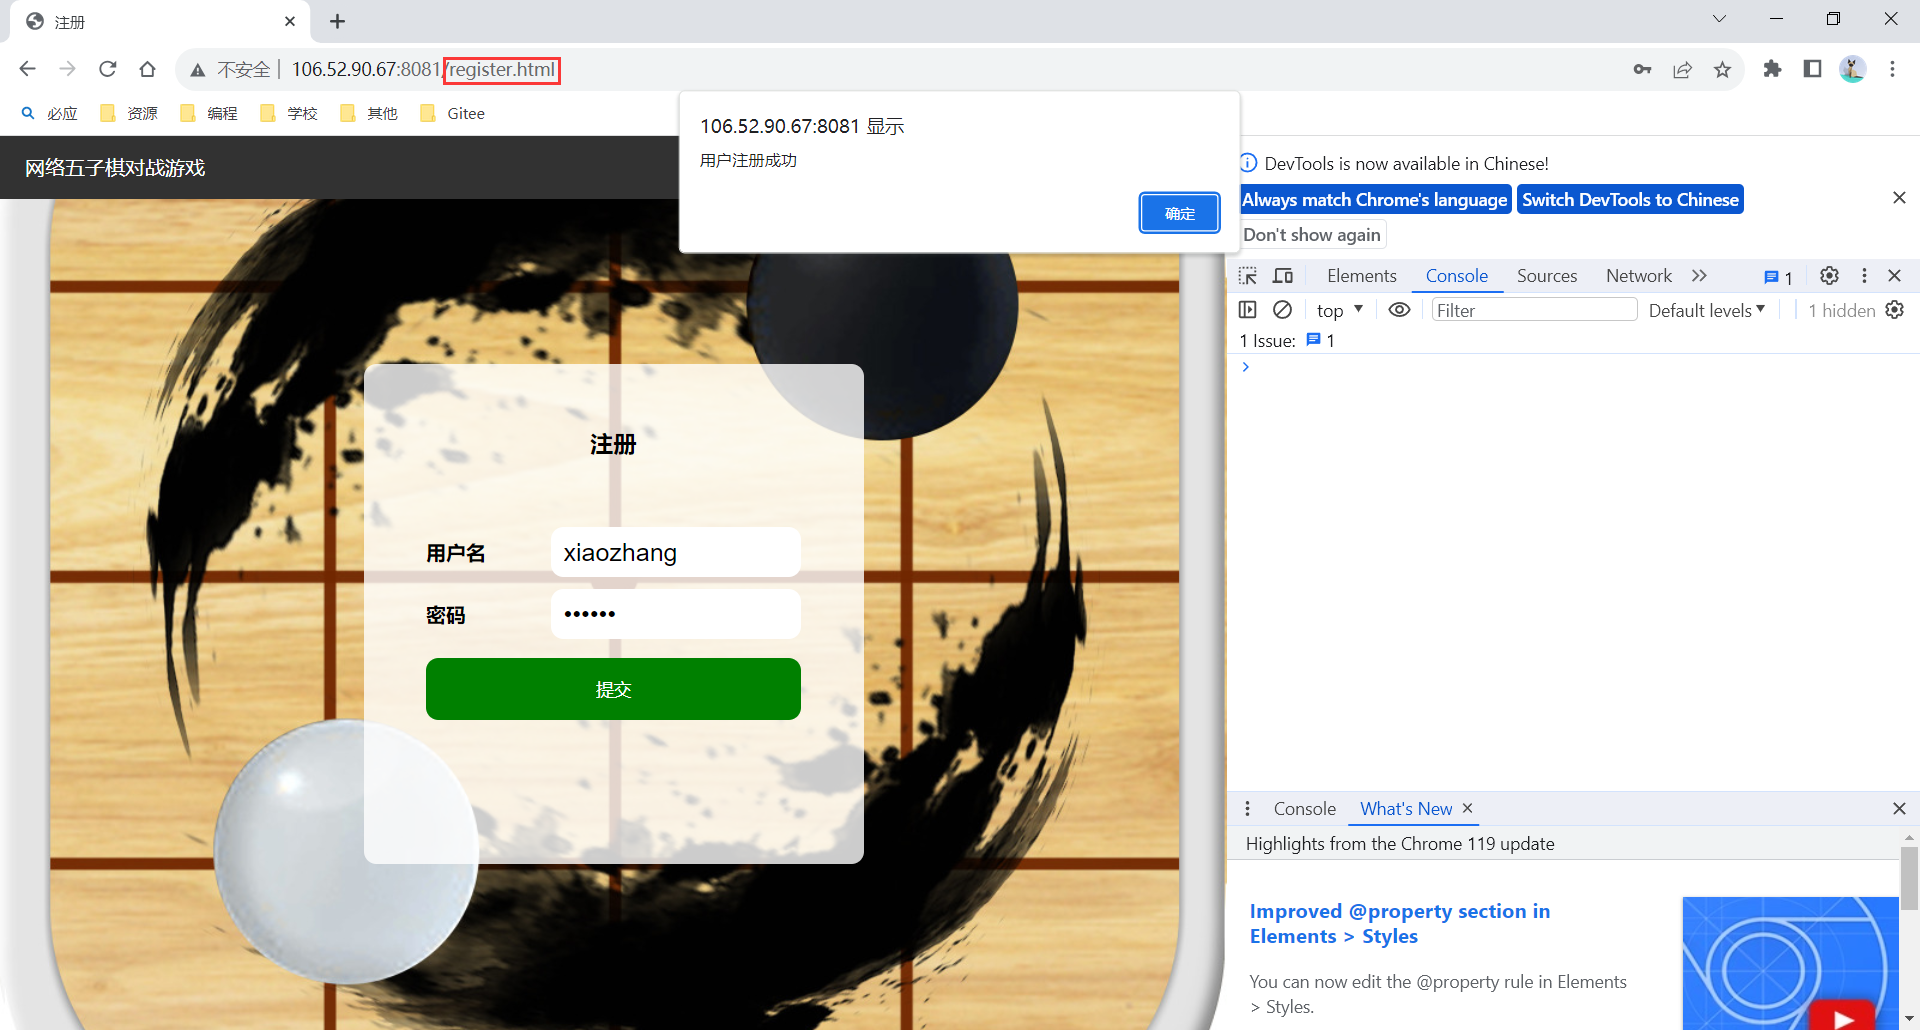Close the DevTools panel
The width and height of the screenshot is (1920, 1030).
coord(1894,276)
